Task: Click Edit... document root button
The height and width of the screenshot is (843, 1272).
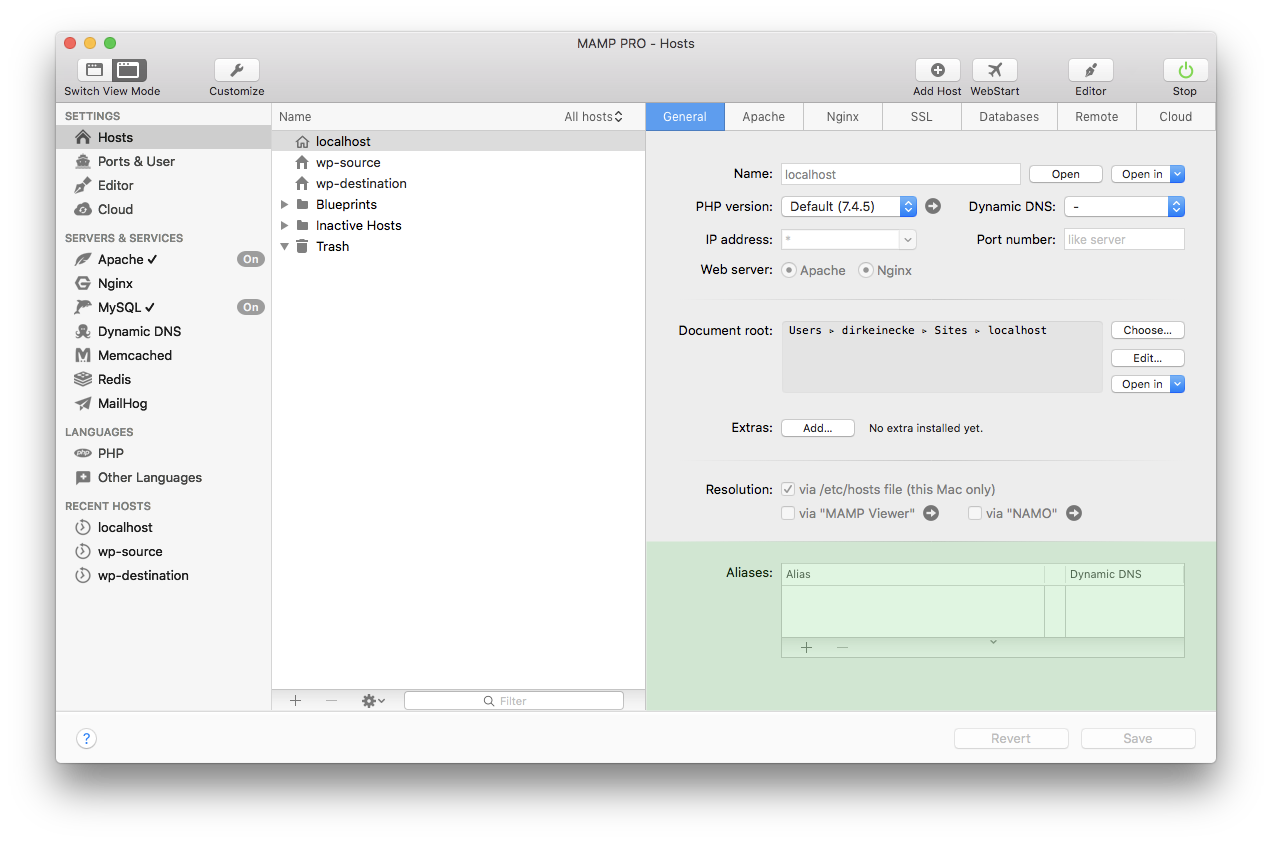Action: pos(1148,358)
